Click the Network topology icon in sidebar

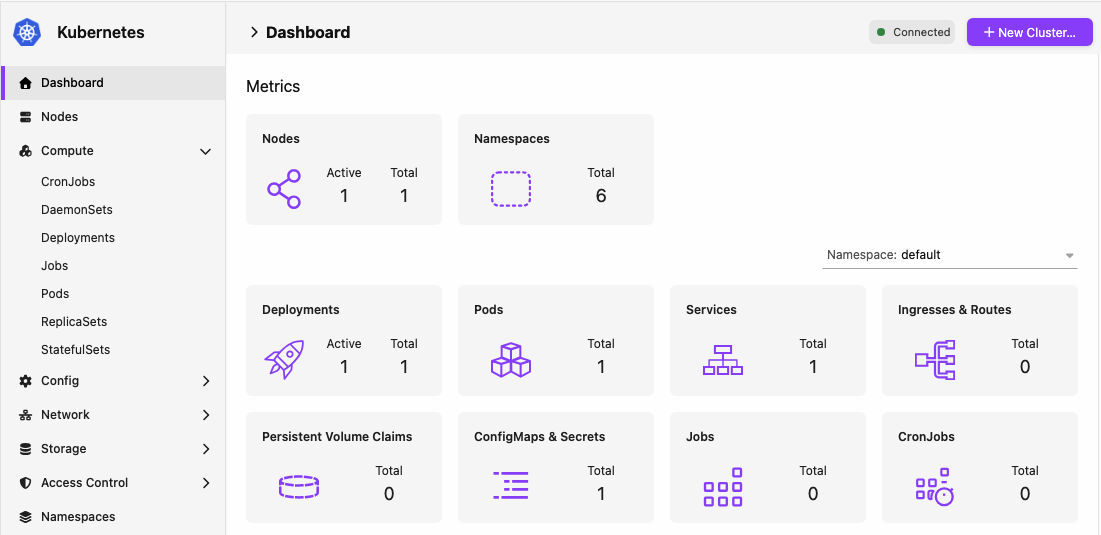click(x=26, y=415)
